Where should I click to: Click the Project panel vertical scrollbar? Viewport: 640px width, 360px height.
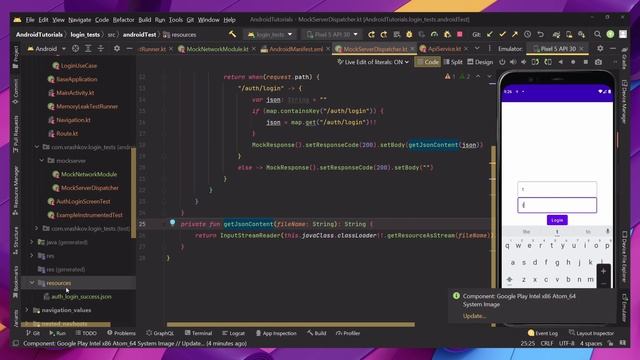(133, 193)
